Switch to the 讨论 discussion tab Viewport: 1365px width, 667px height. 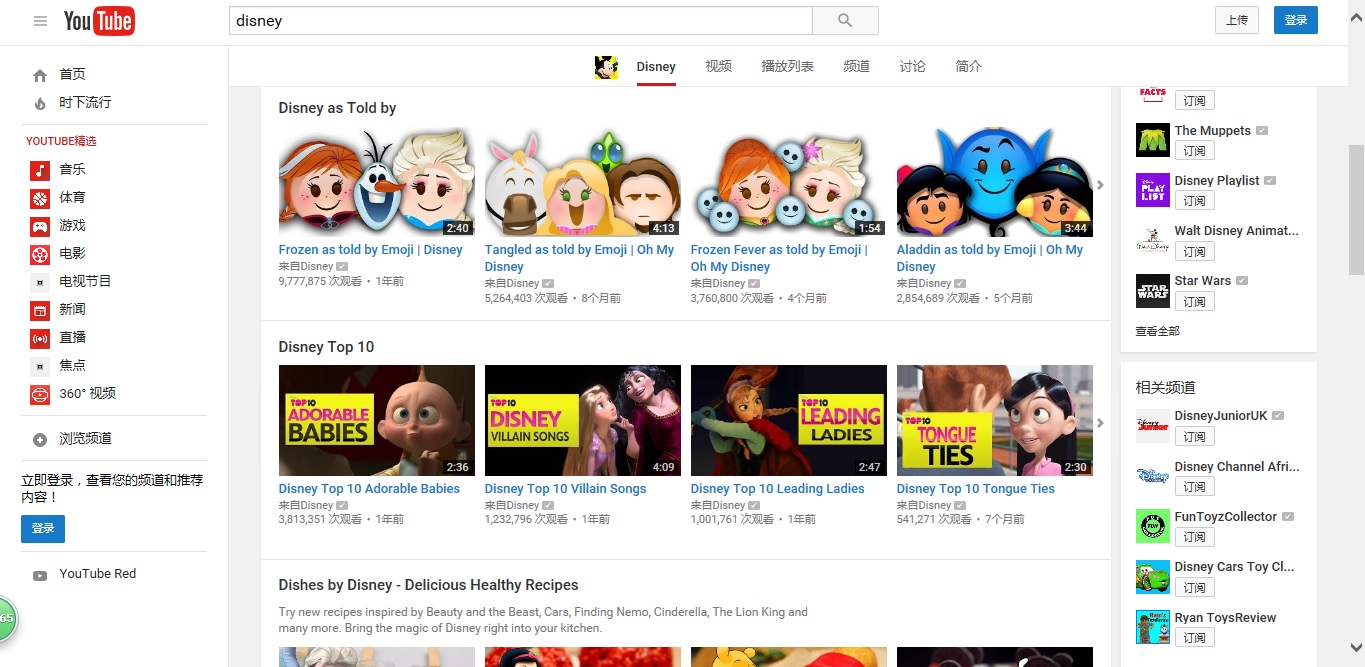click(x=912, y=67)
